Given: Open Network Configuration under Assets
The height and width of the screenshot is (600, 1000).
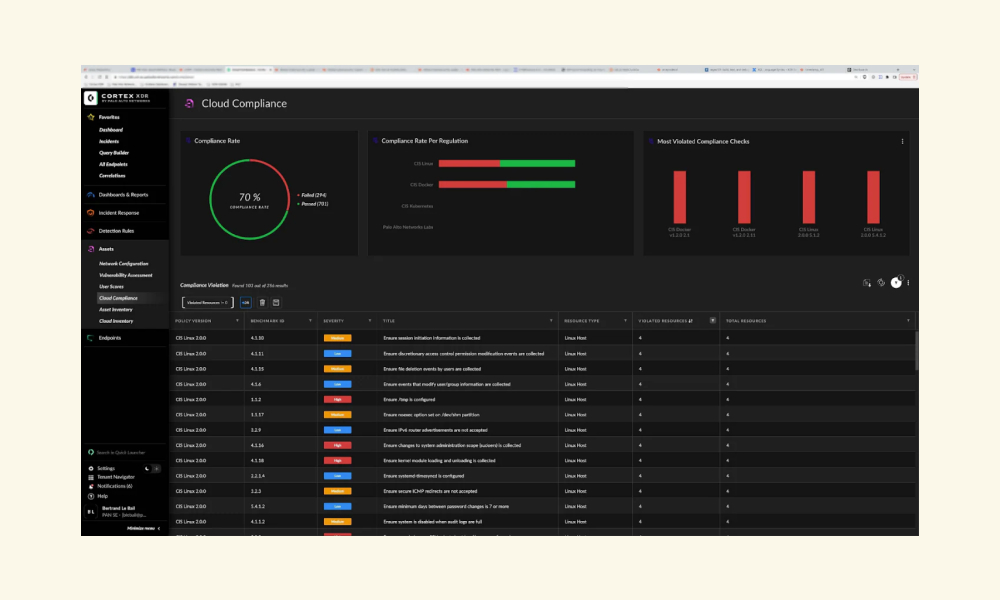Looking at the screenshot, I should point(124,264).
